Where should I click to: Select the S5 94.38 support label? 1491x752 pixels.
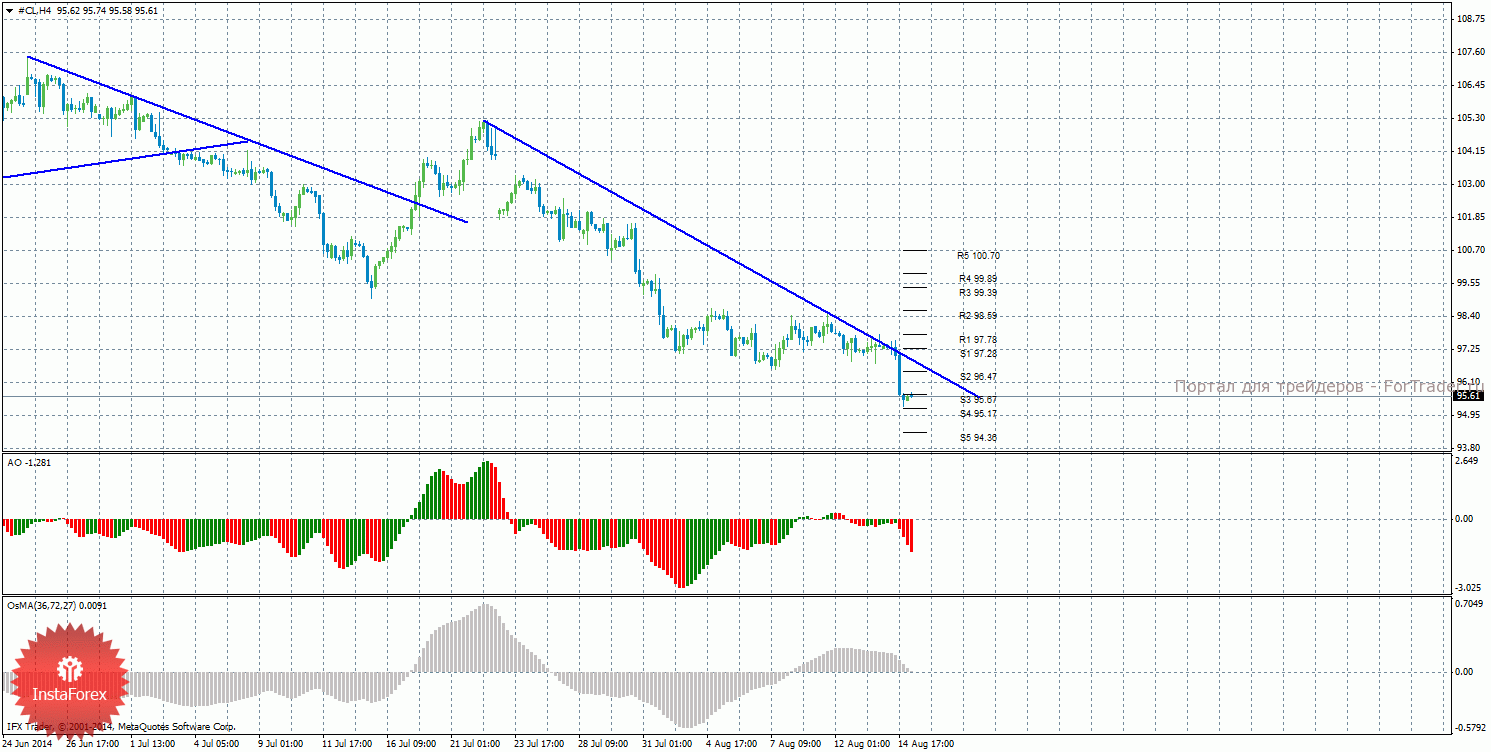[978, 438]
